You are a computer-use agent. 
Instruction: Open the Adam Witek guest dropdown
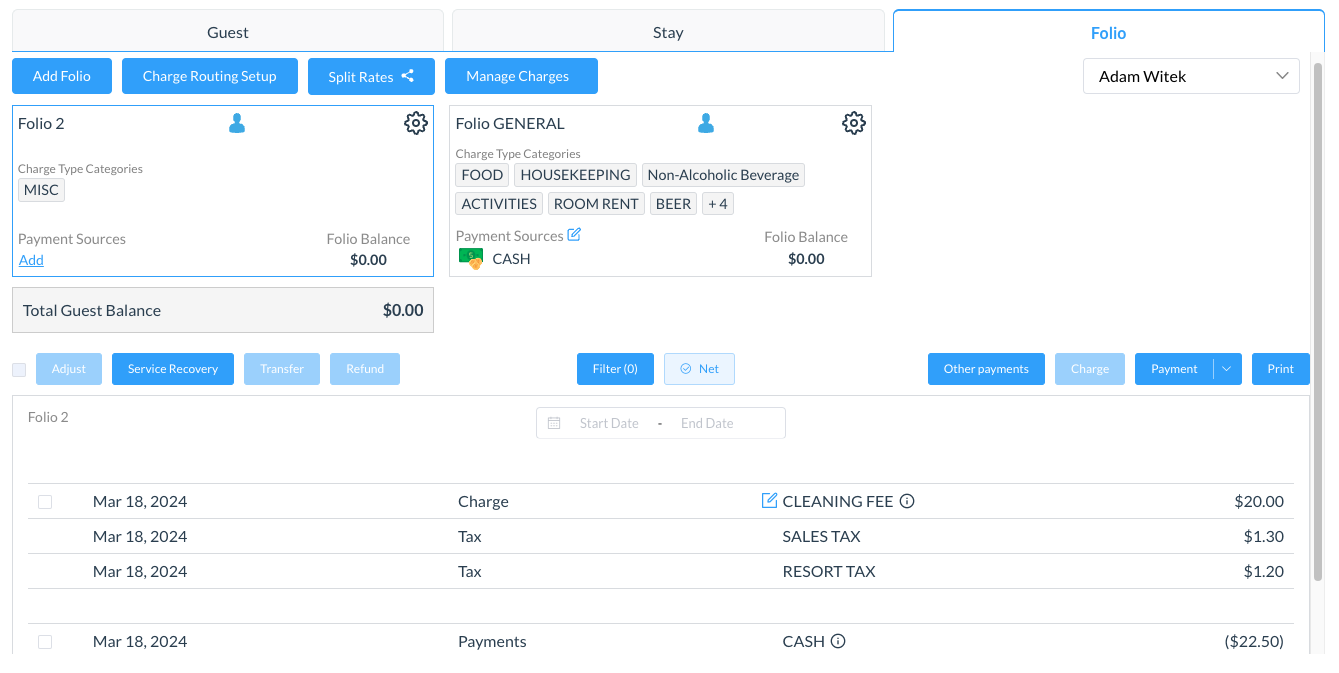[x=1190, y=76]
